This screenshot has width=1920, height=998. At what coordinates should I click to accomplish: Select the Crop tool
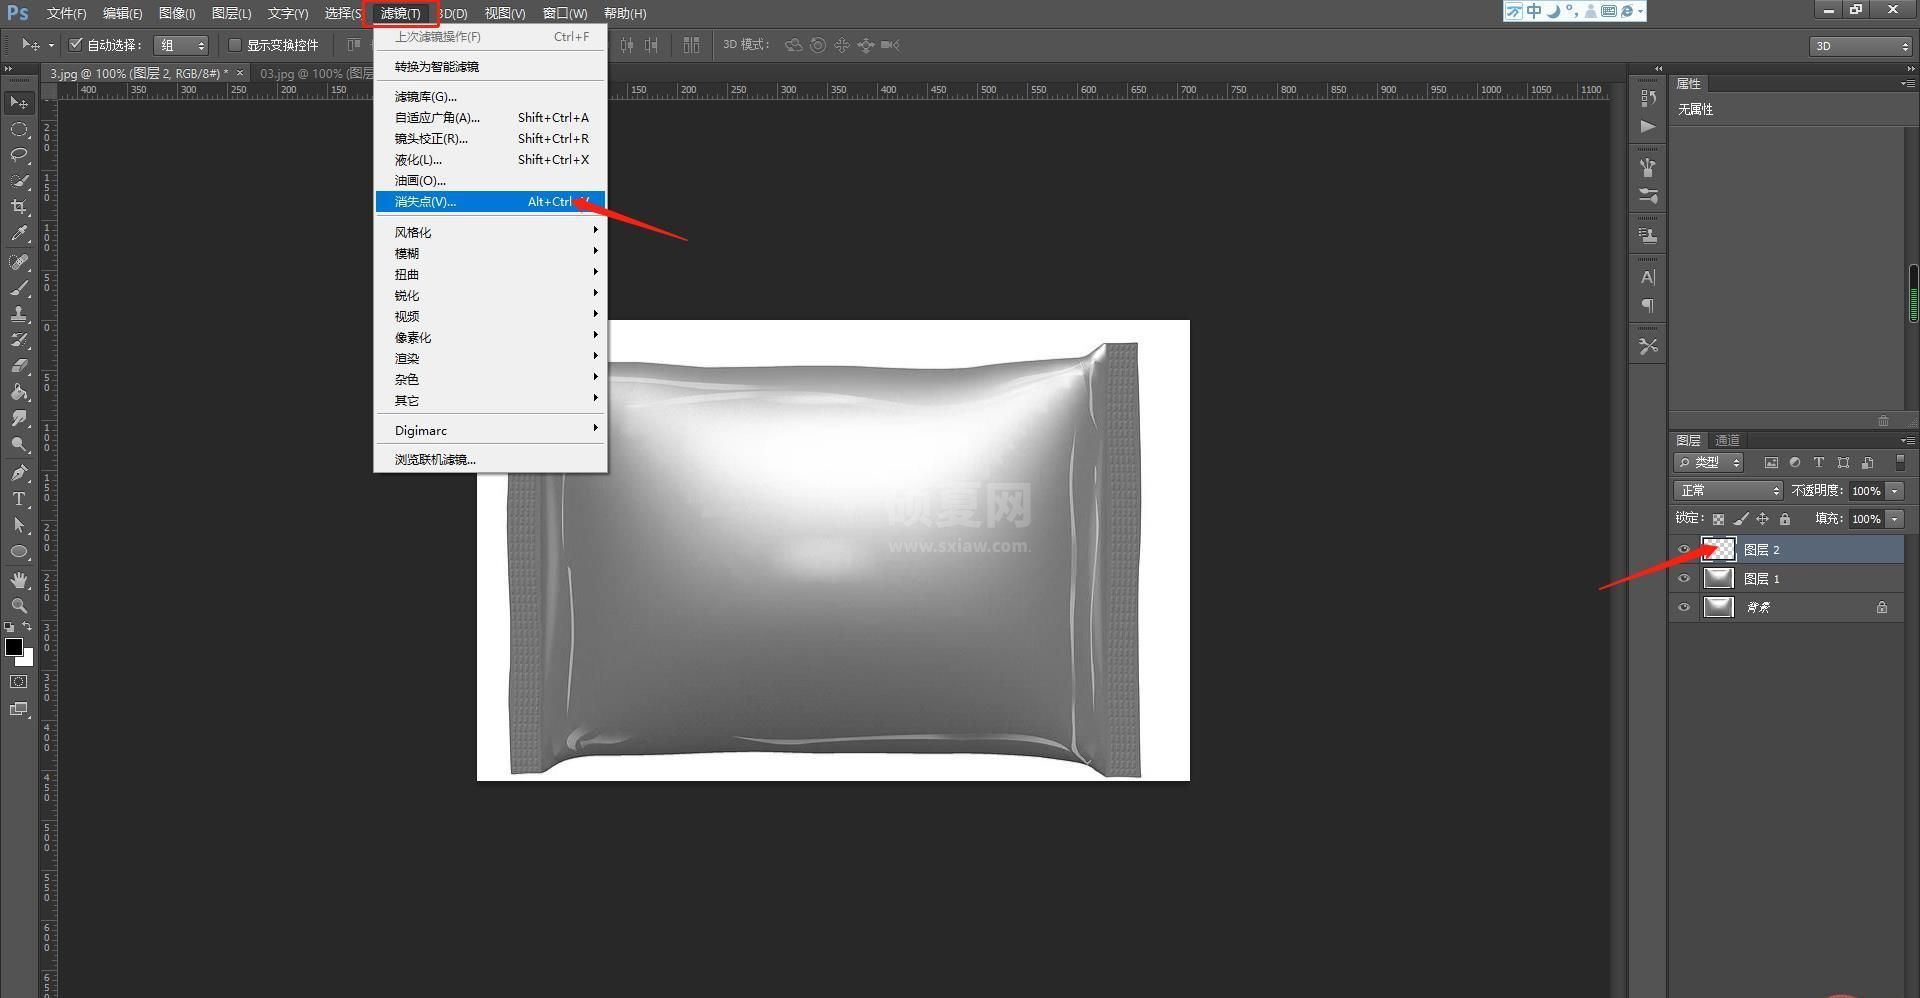[x=19, y=207]
